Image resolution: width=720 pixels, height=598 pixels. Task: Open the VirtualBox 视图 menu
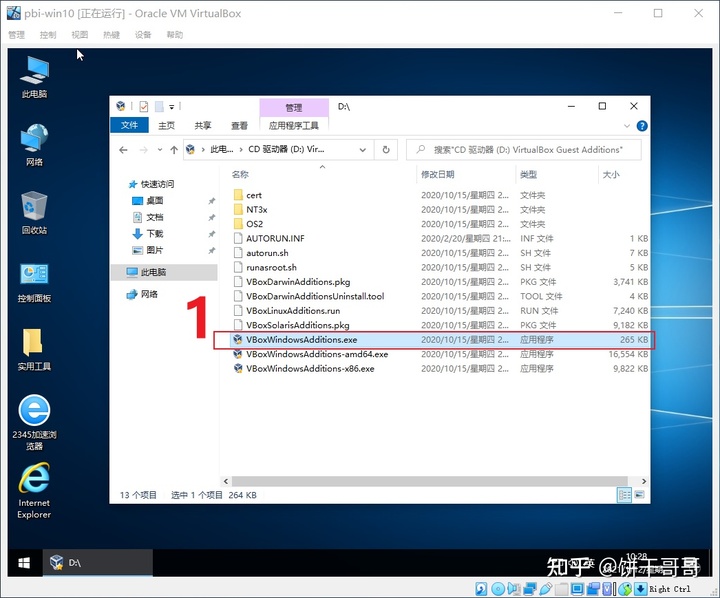[x=79, y=34]
